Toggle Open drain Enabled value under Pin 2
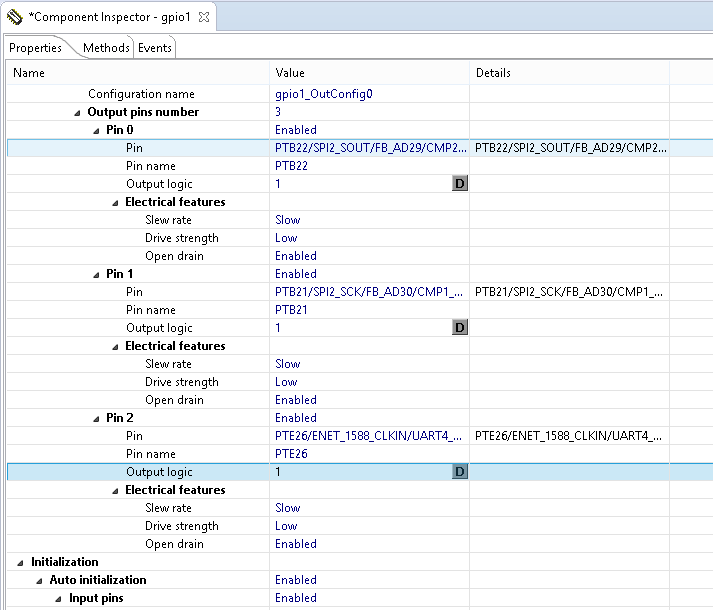 tap(296, 544)
